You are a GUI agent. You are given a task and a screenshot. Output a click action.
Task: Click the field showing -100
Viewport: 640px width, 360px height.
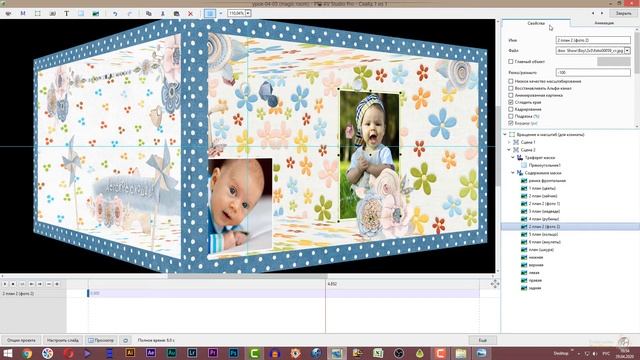tap(593, 72)
